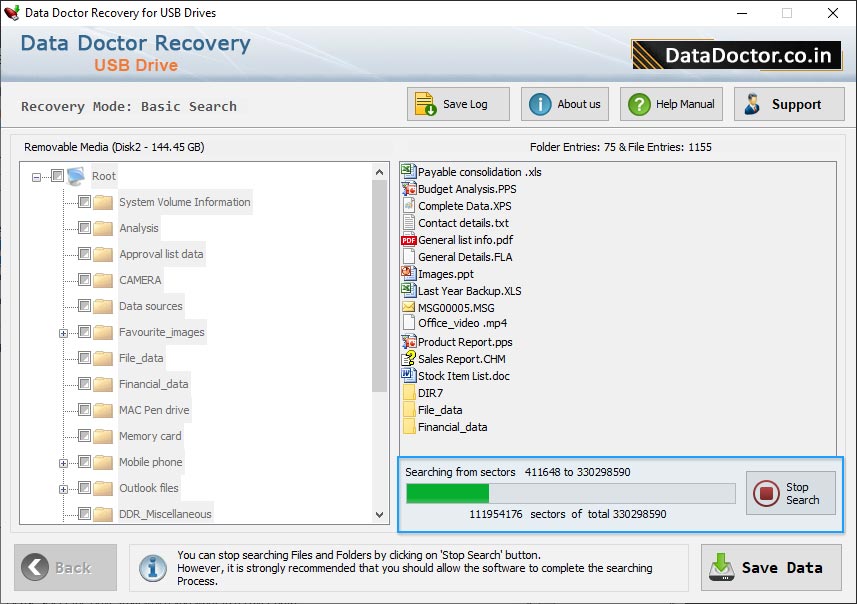Select the DIR7 folder in file list
Image resolution: width=857 pixels, height=604 pixels.
point(430,393)
